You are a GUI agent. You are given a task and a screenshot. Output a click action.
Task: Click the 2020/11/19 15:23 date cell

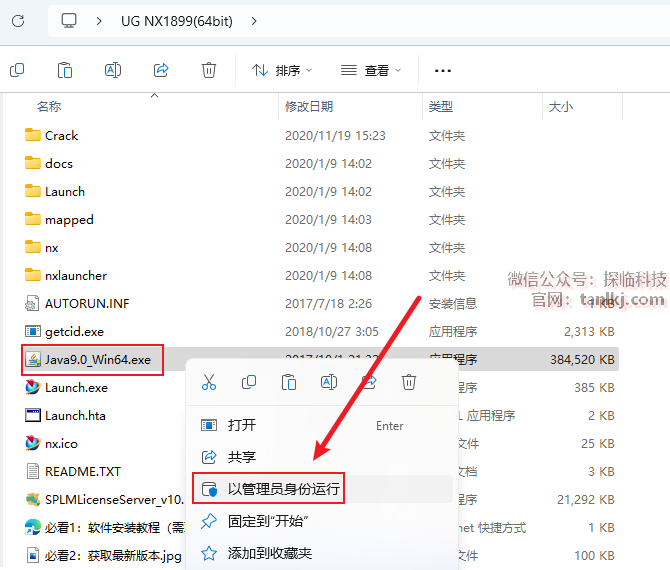[x=335, y=135]
